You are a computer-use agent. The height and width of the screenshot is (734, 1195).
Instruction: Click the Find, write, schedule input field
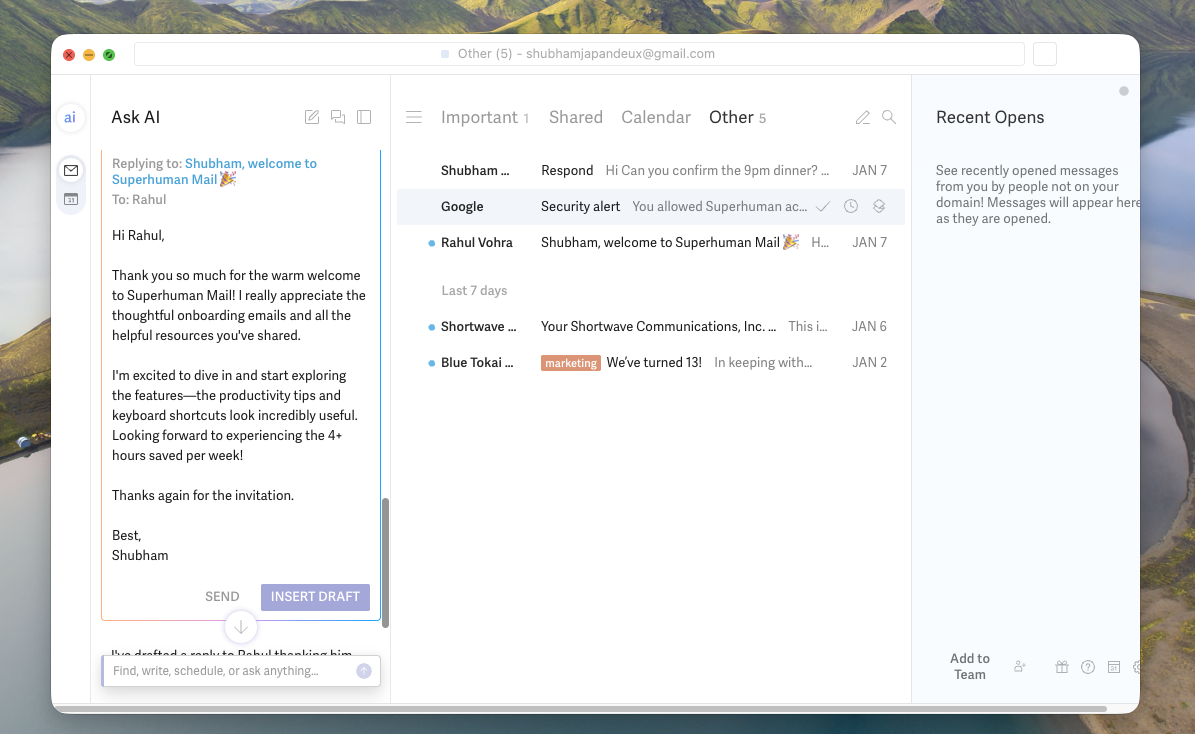coord(230,671)
